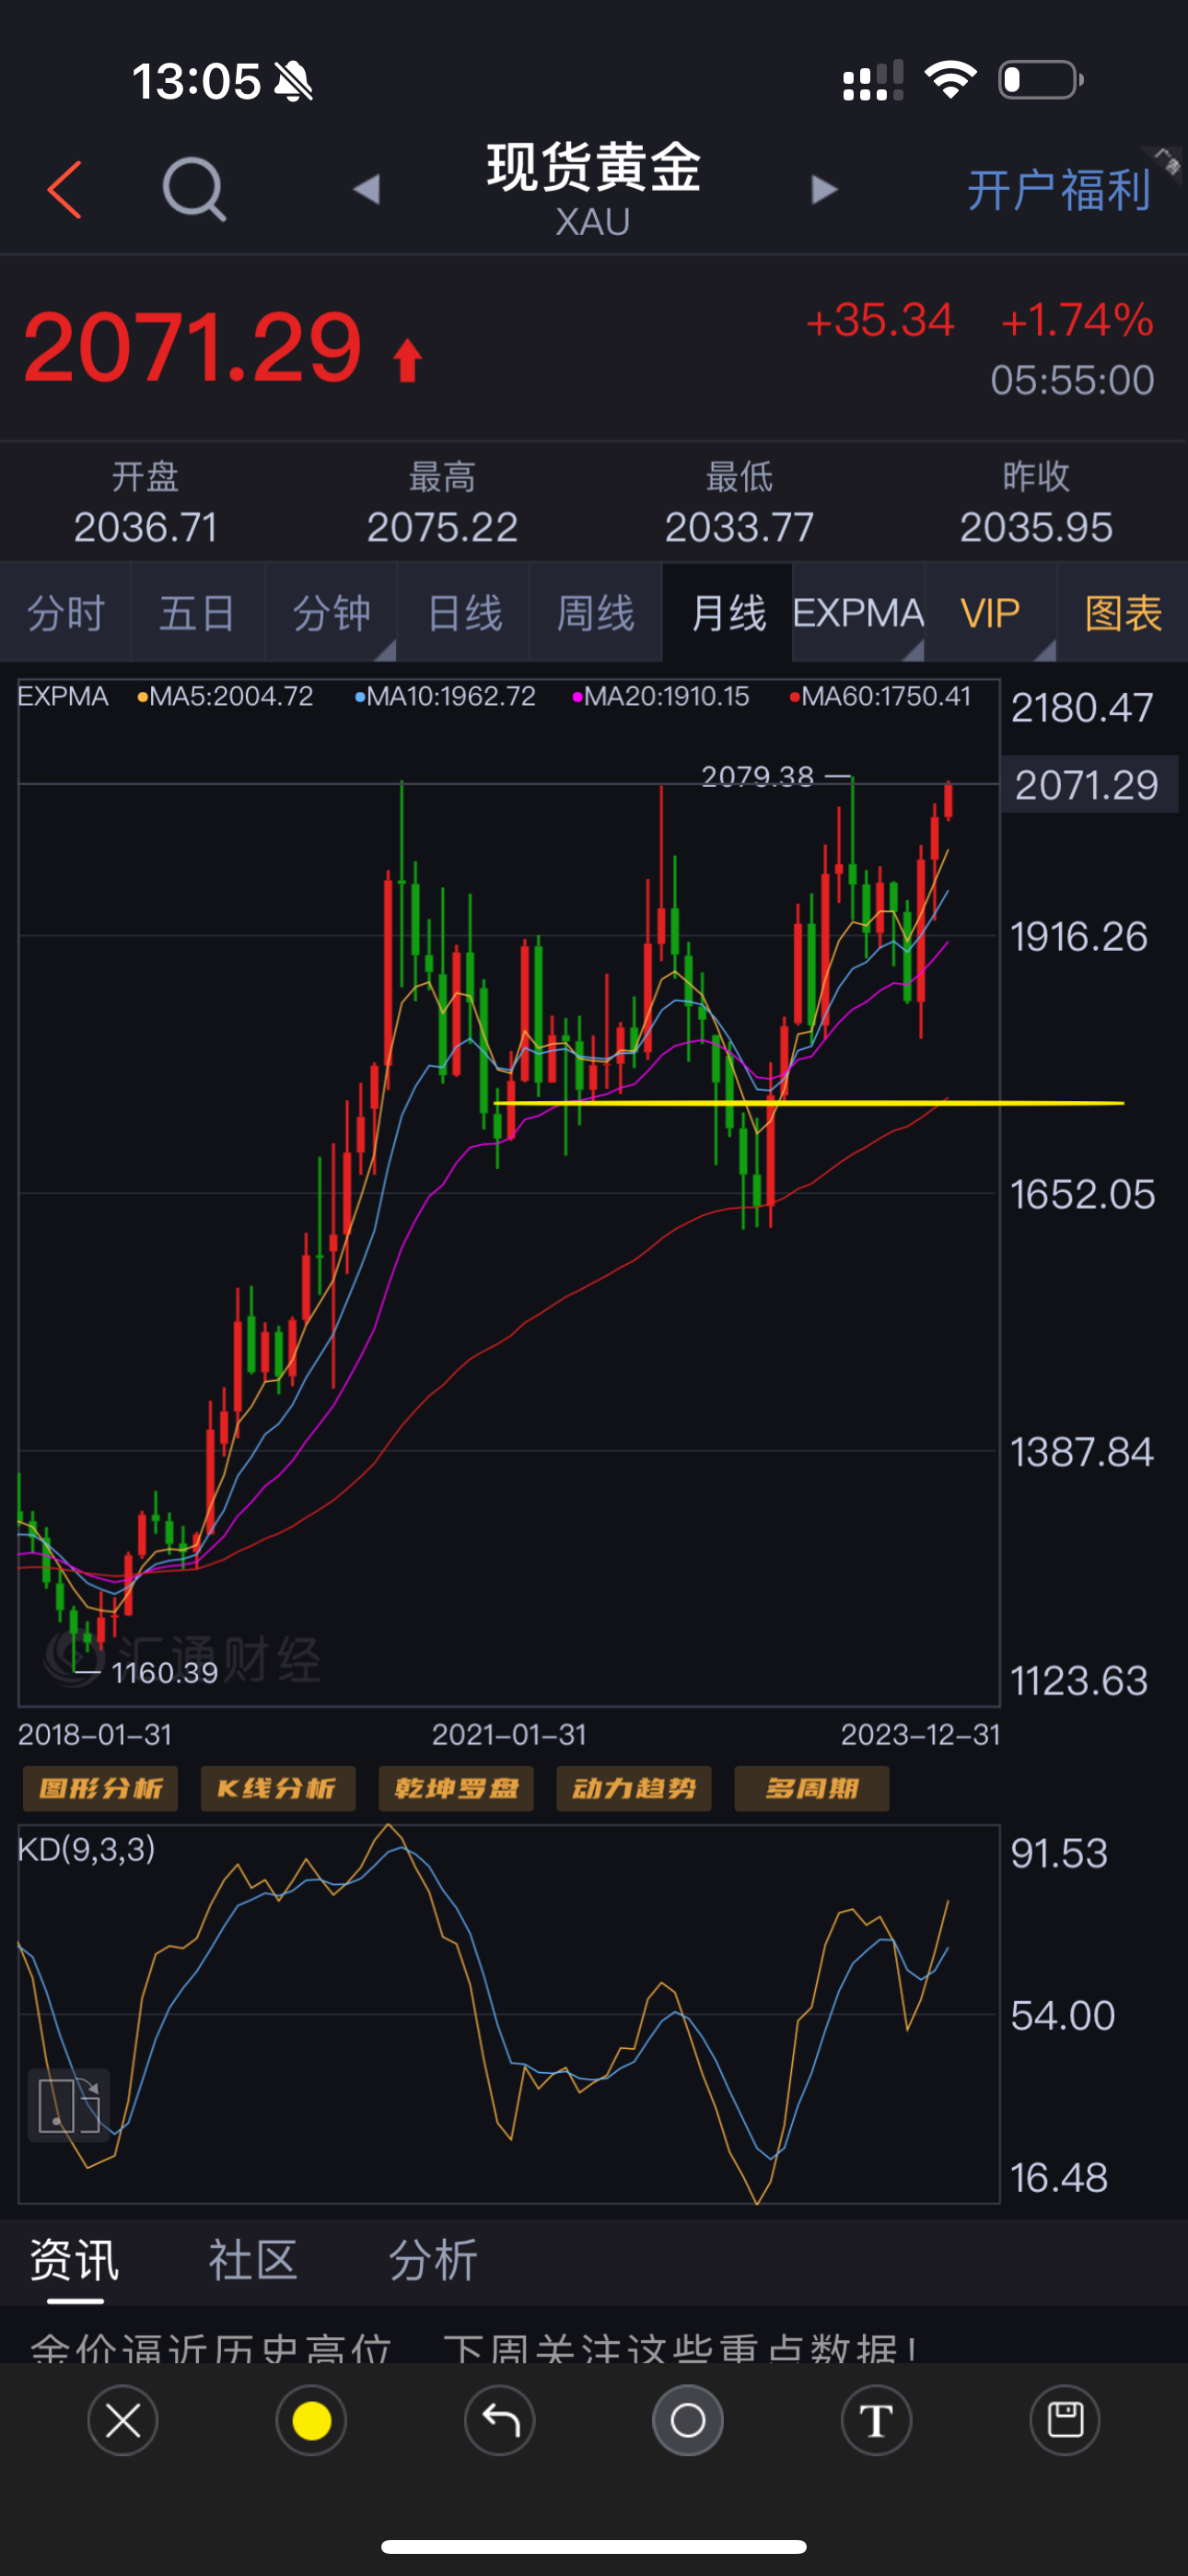Open 开户福利 promotion link
1188x2576 pixels.
[1059, 190]
